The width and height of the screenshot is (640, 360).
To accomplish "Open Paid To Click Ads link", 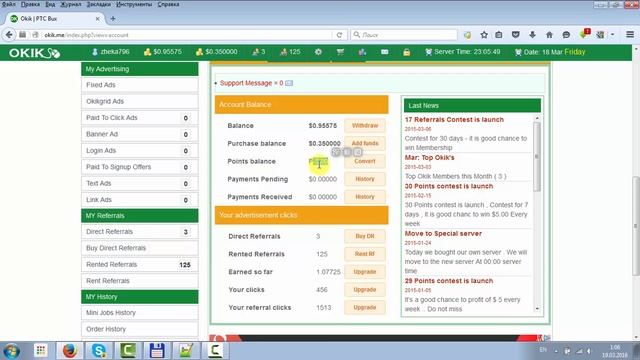I will coord(140,118).
